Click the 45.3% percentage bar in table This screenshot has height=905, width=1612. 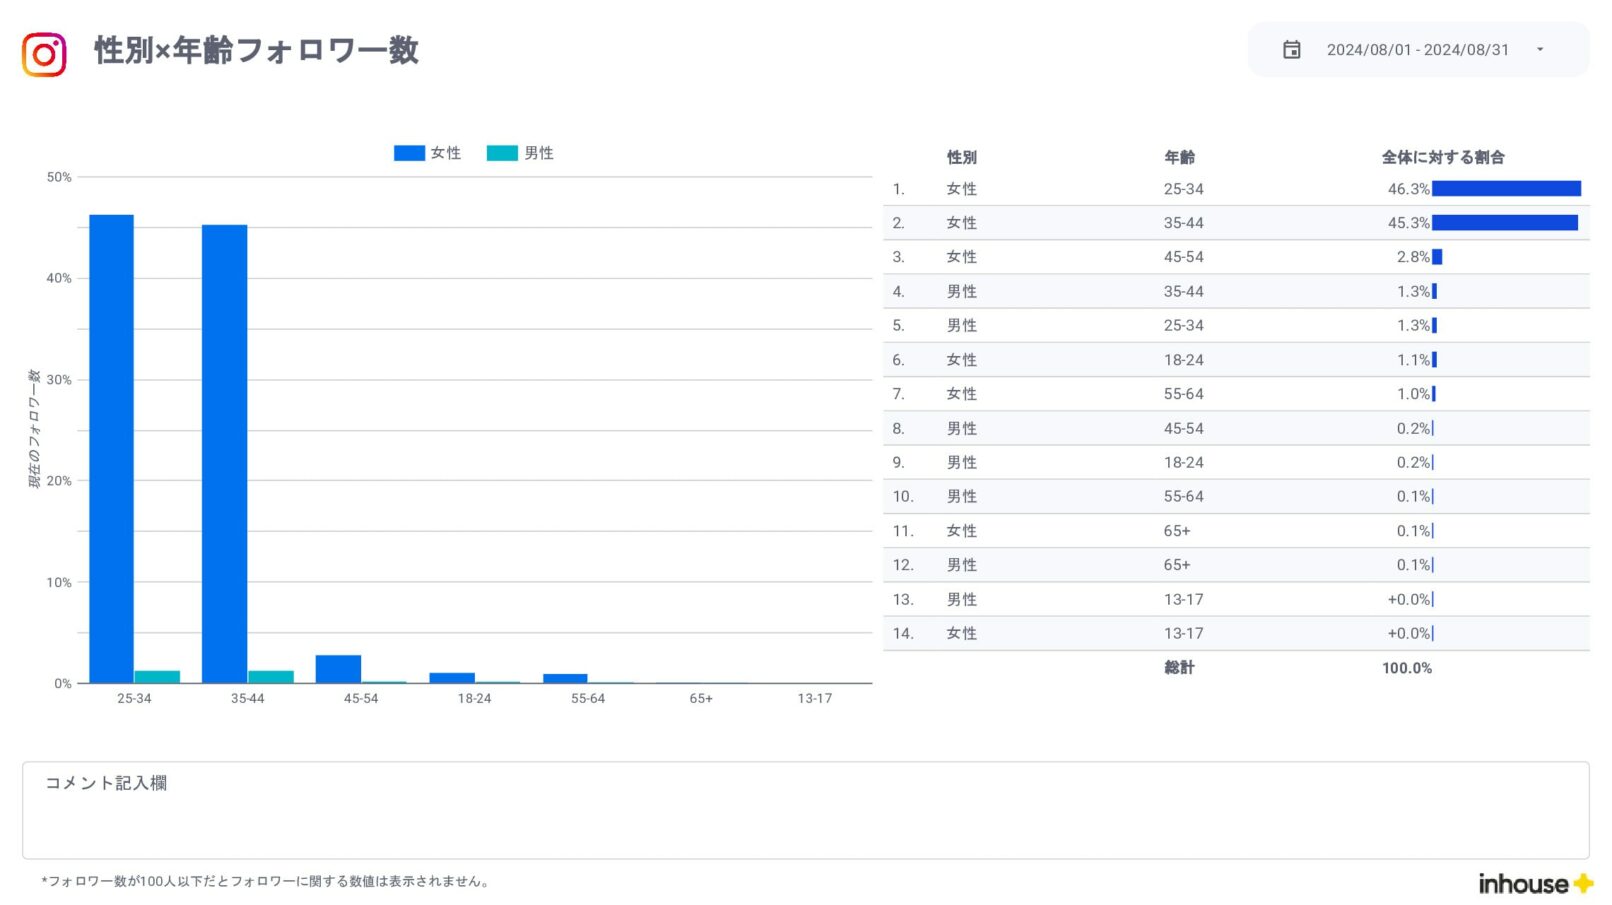(1504, 223)
